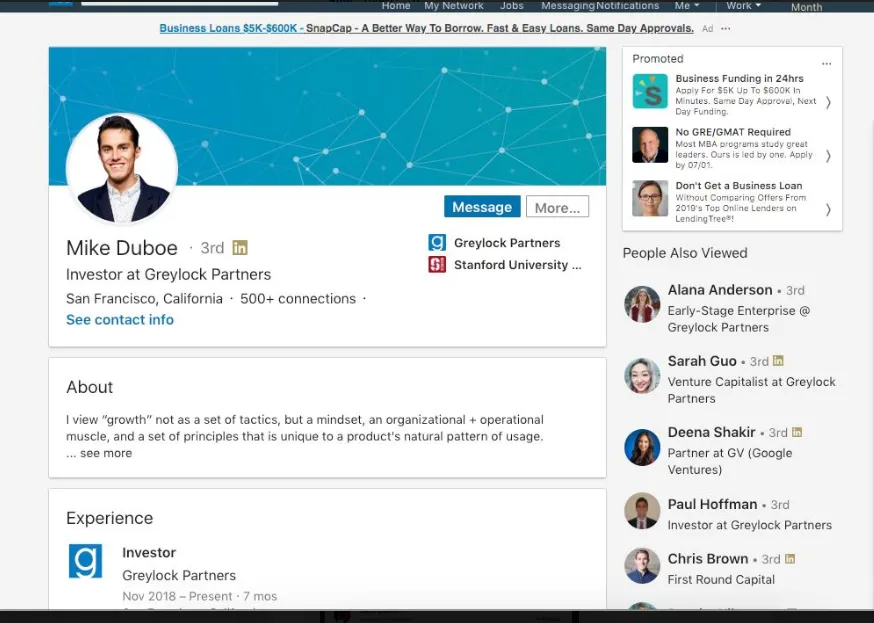Open the LendingTree ad photo
Viewport: 874px width, 623px height.
(650, 198)
